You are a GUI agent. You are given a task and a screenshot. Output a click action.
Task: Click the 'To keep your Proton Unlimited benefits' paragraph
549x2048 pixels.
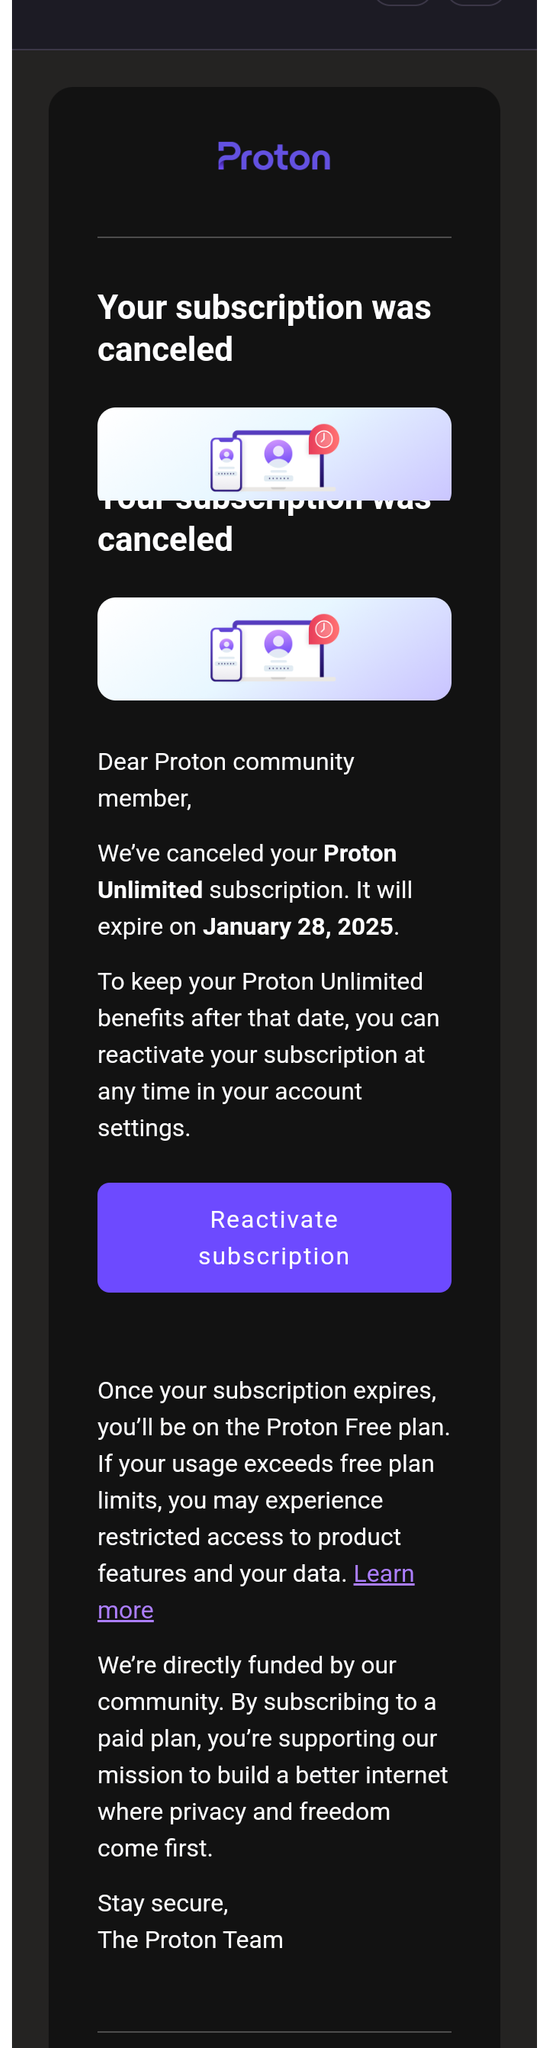click(x=269, y=1055)
